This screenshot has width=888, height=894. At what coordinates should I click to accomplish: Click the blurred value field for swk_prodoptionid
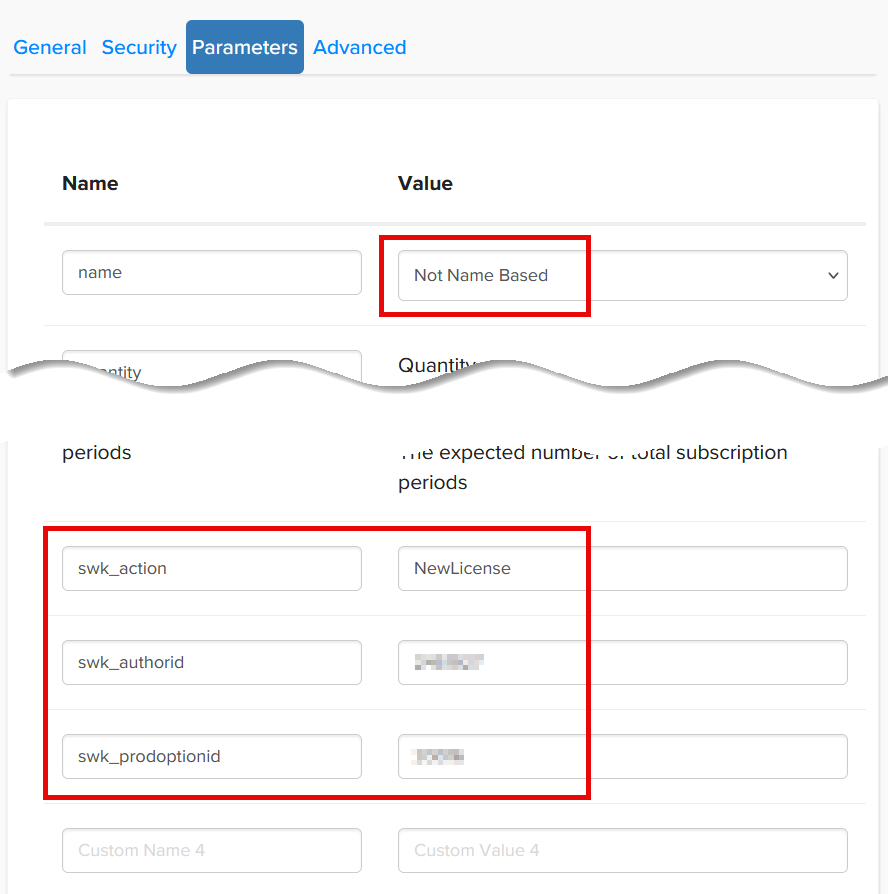tap(622, 756)
